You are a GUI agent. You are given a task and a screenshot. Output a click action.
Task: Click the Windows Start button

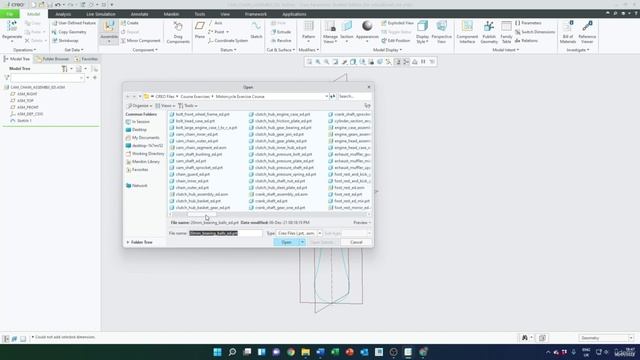click(218, 352)
